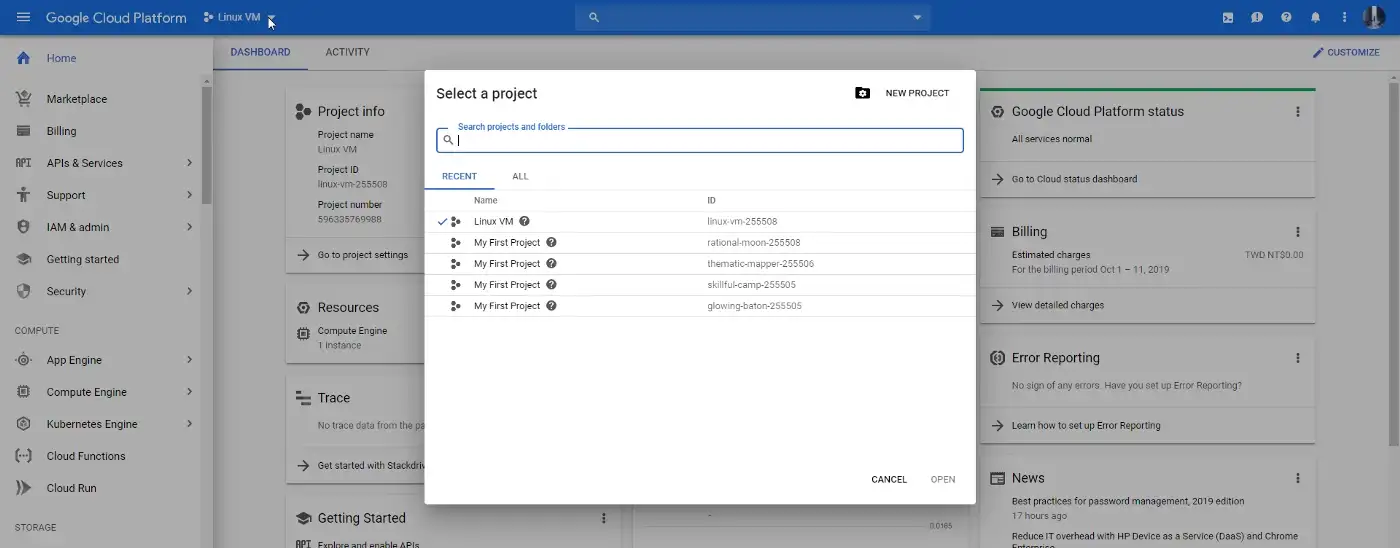Click the Search projects and folders field
The height and width of the screenshot is (548, 1400).
[x=700, y=140]
